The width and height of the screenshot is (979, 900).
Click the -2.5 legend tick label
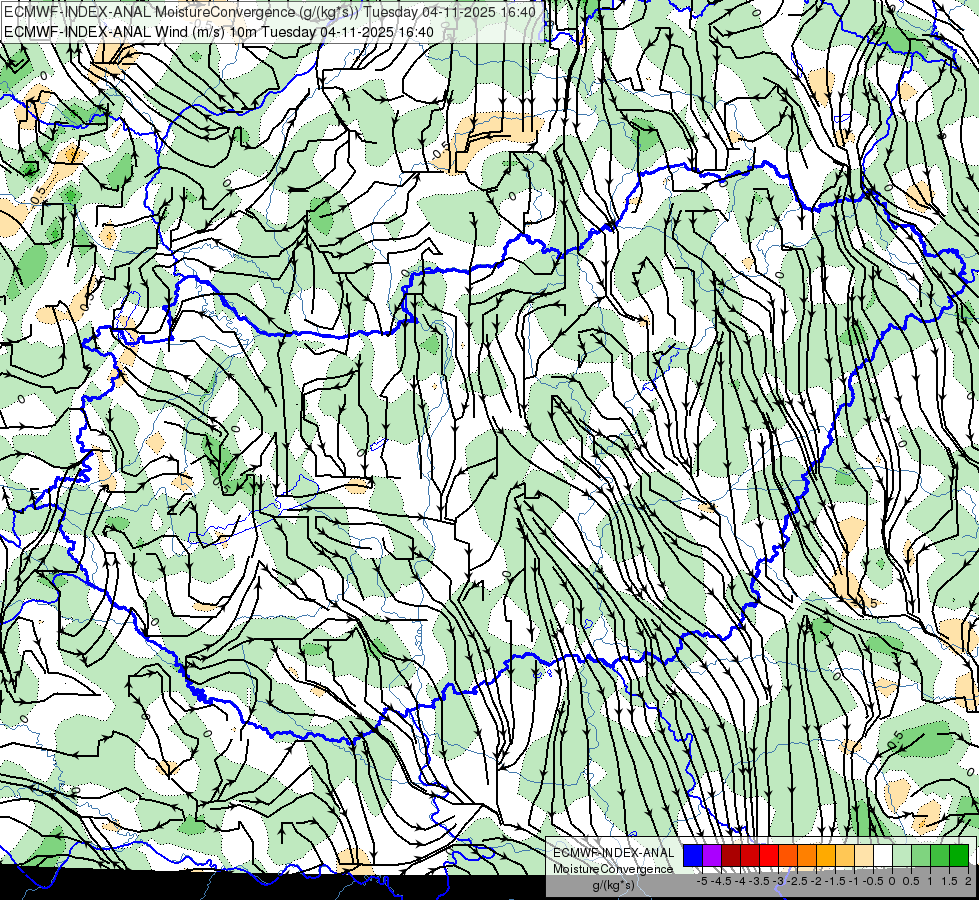tap(797, 881)
